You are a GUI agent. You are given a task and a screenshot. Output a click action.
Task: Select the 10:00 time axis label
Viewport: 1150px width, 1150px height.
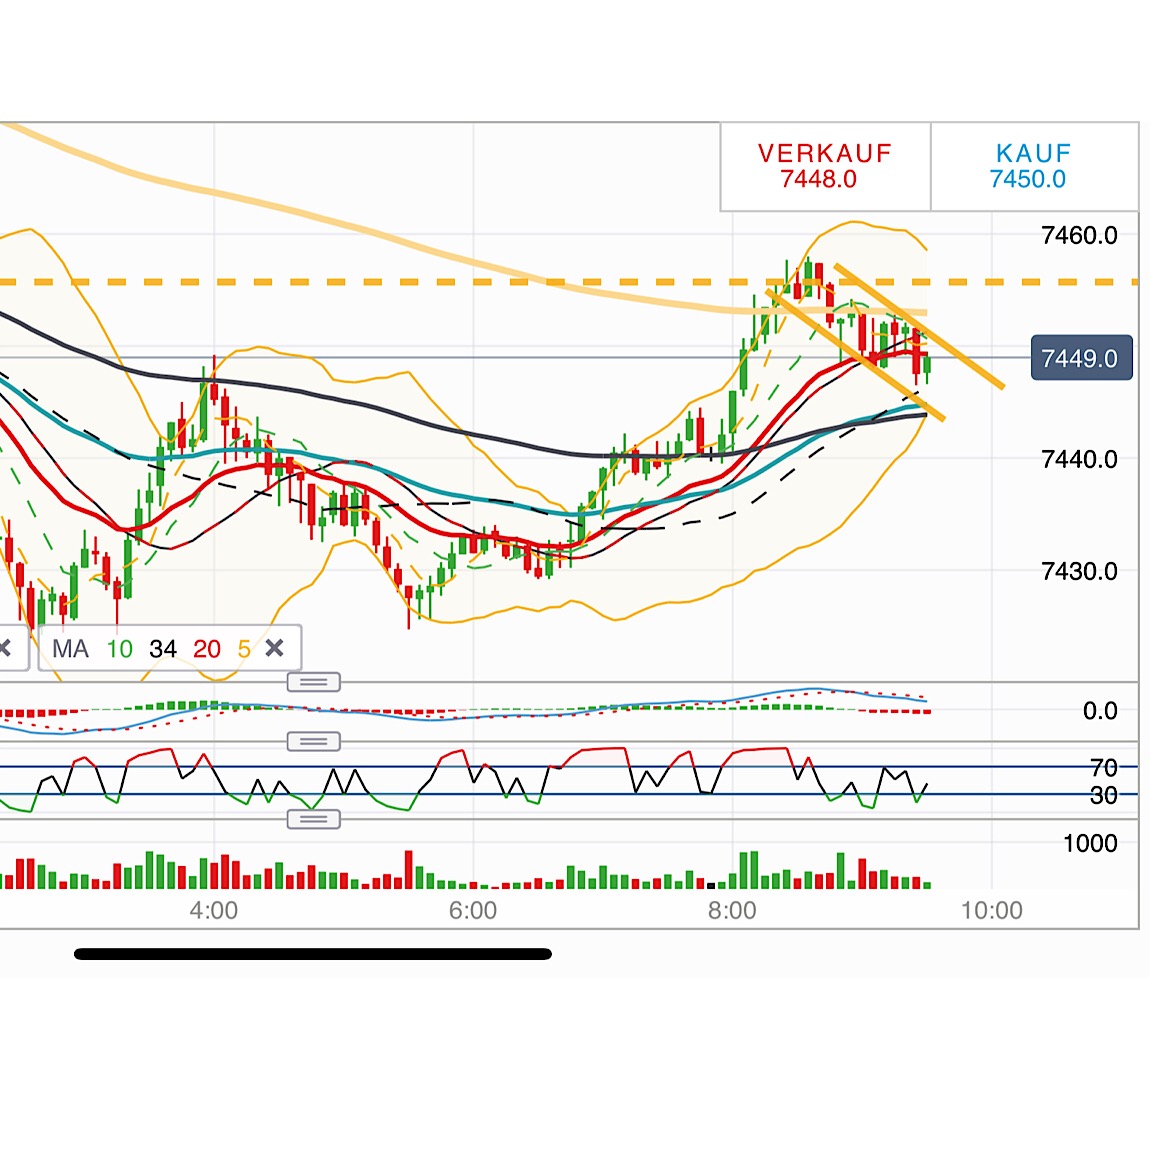pos(994,911)
